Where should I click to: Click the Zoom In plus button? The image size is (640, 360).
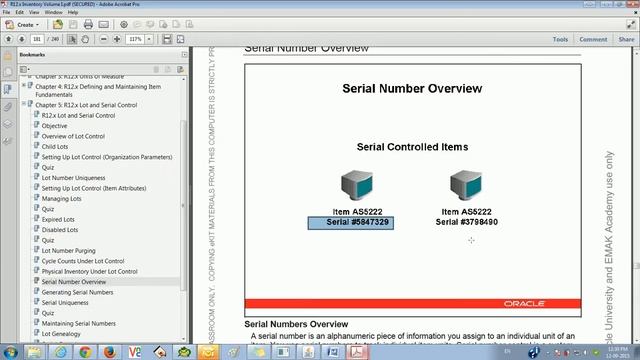(117, 39)
